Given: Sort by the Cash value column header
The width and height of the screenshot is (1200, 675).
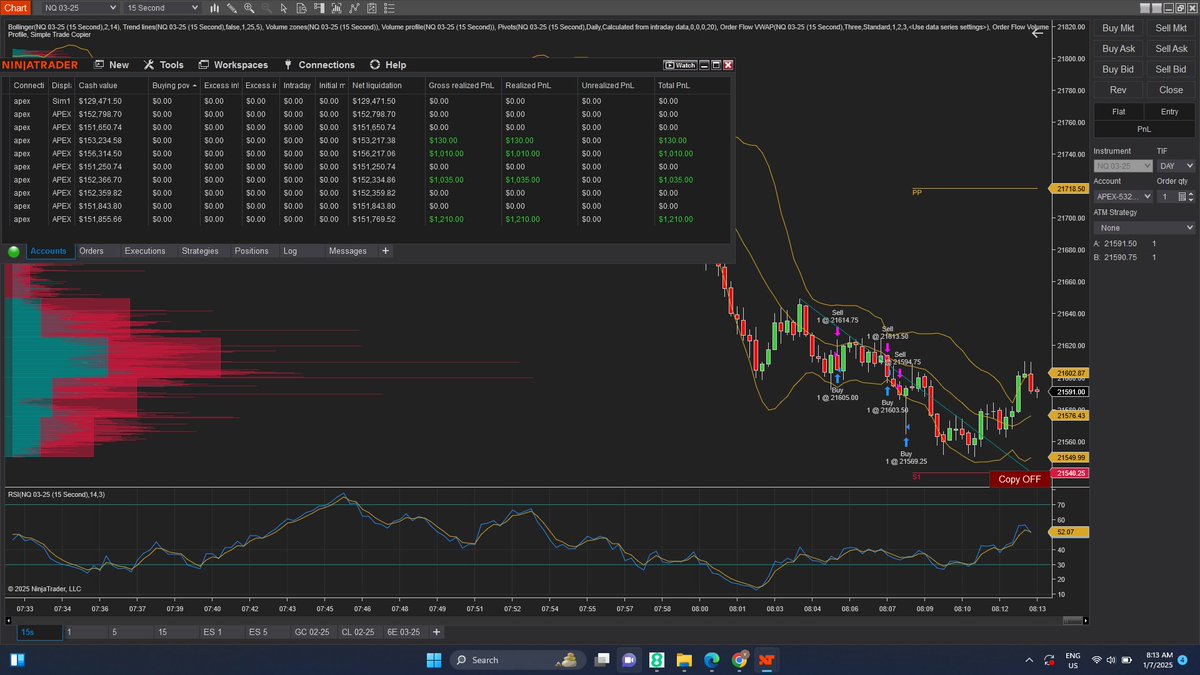Looking at the screenshot, I should pos(110,86).
